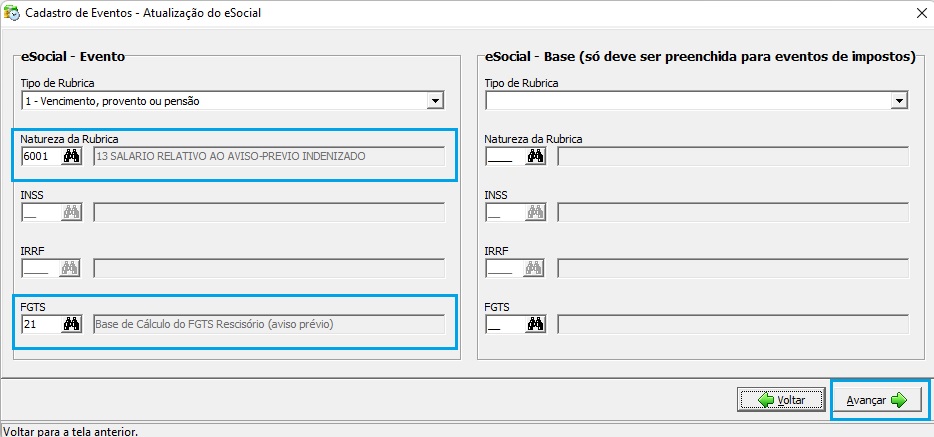This screenshot has height=437, width=934.
Task: Click empty IRRF description field in Evento panel
Action: 269,269
